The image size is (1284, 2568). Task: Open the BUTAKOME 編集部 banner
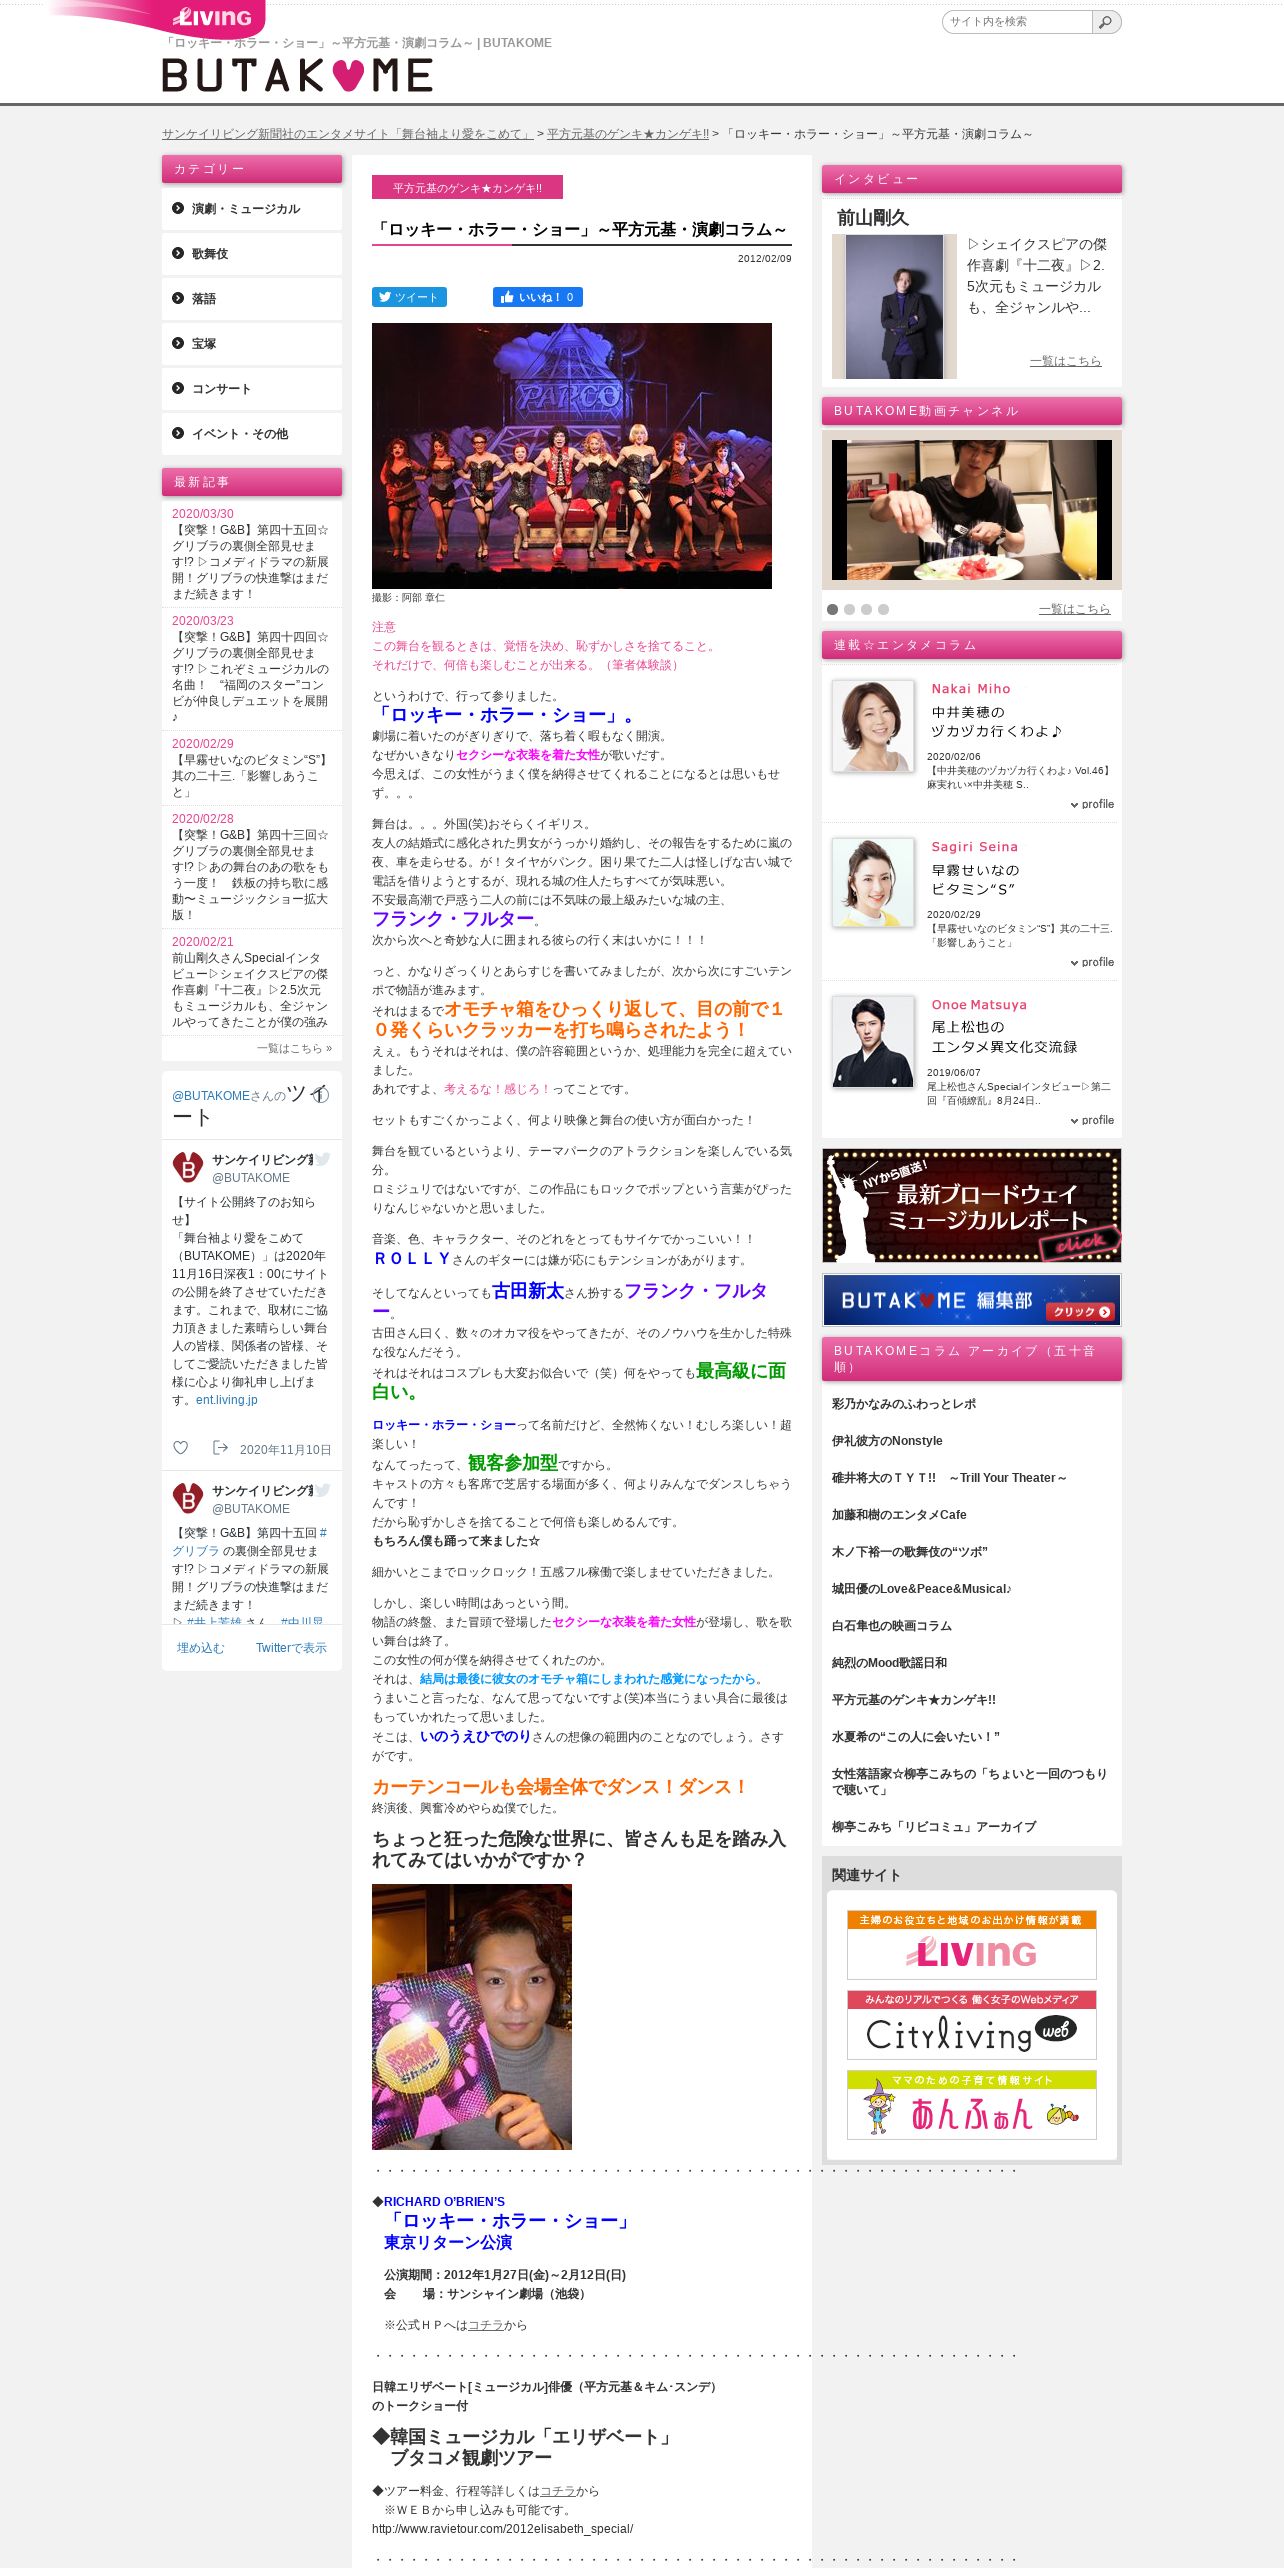point(972,1300)
